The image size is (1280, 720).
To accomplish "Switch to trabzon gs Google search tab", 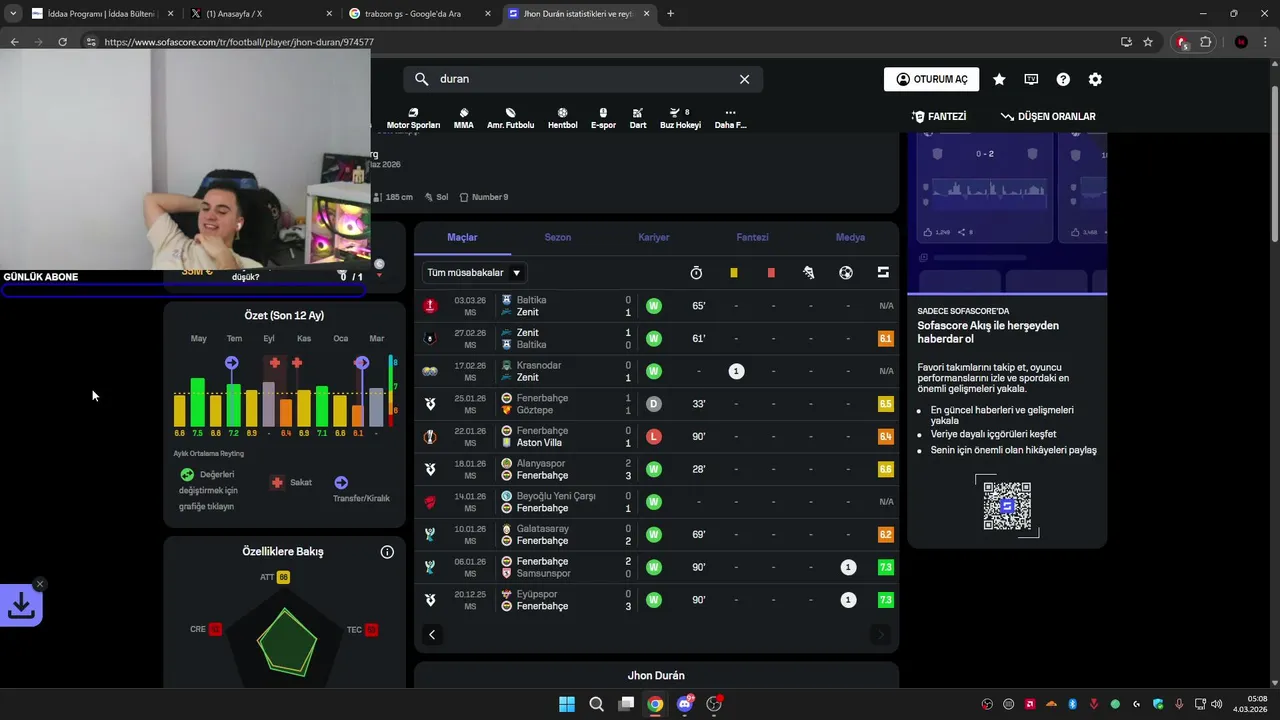I will tap(420, 14).
